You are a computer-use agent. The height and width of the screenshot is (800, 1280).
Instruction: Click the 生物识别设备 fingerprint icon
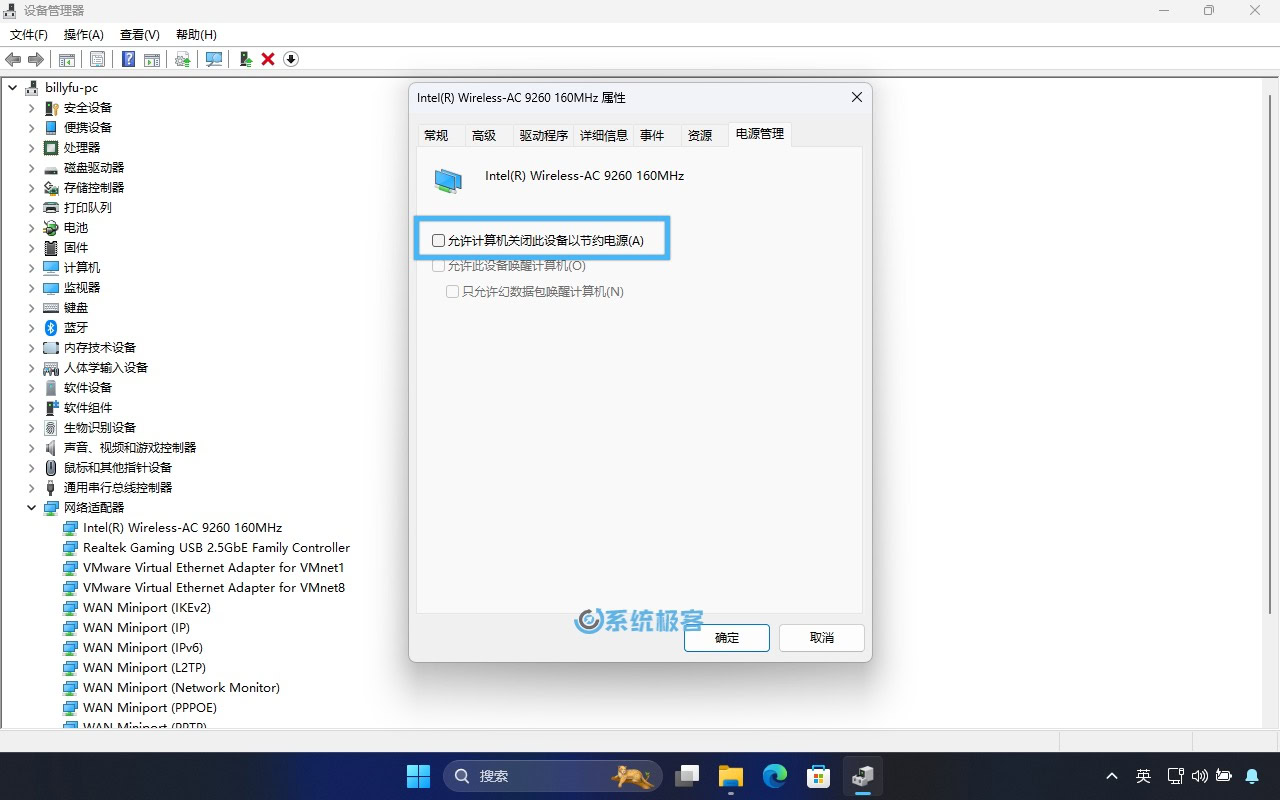pos(51,427)
